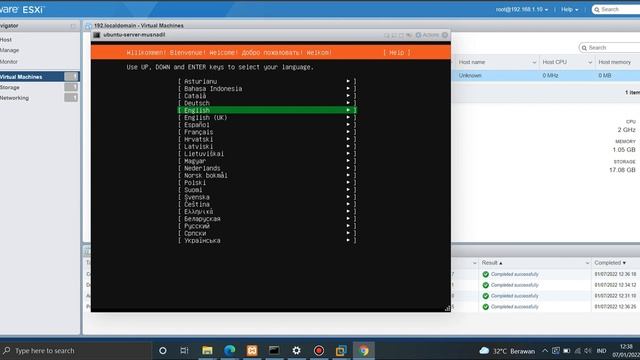640x360 pixels.
Task: Click the ESXi header Search field
Action: click(x=616, y=9)
